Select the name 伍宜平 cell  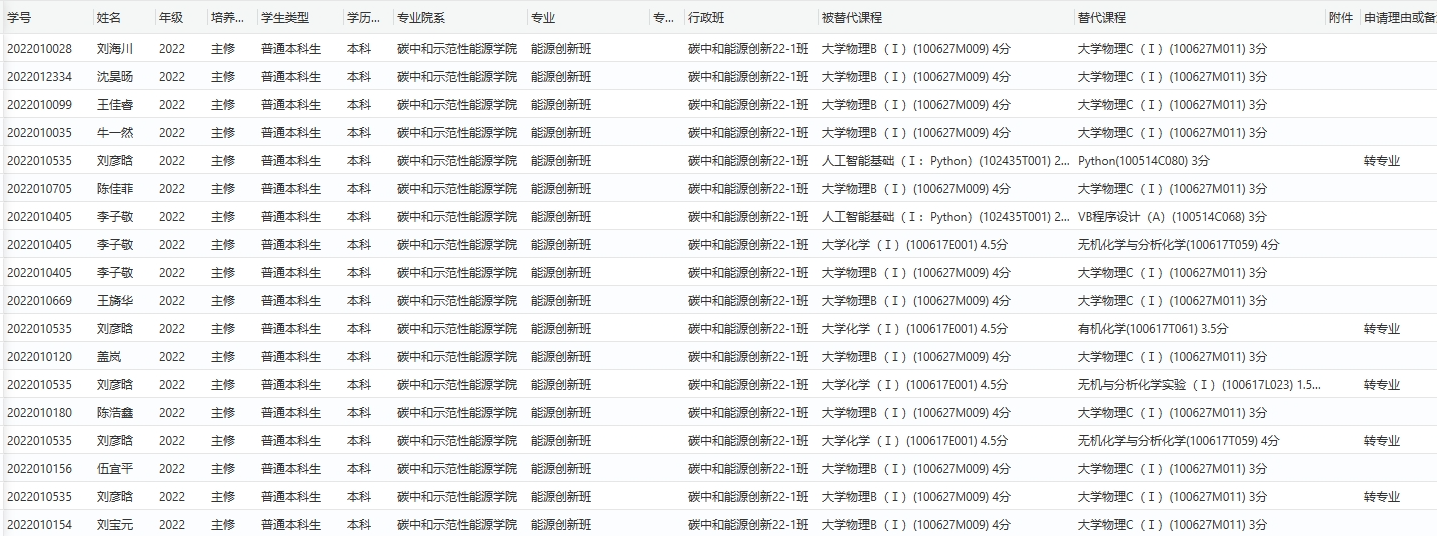114,468
